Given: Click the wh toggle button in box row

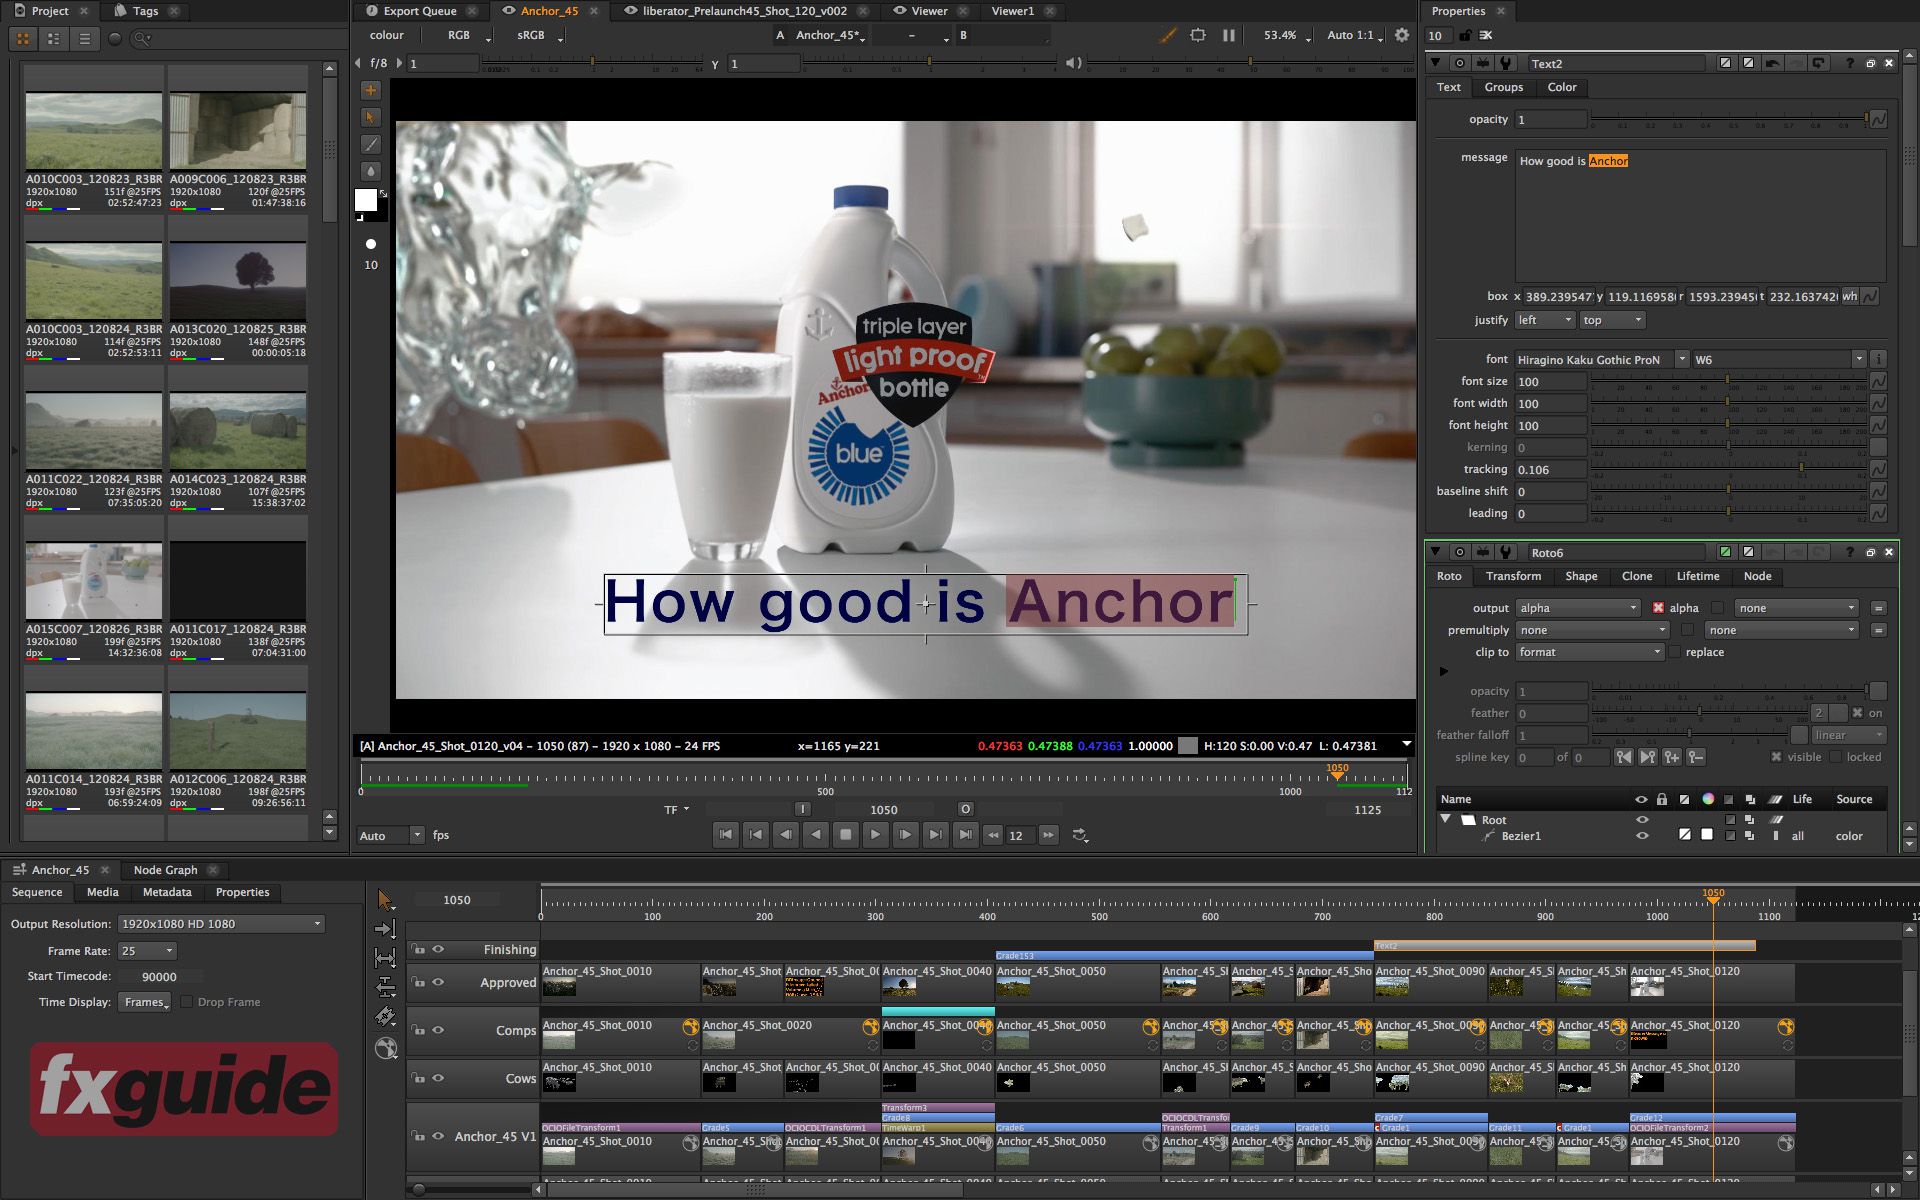Looking at the screenshot, I should (x=1850, y=297).
